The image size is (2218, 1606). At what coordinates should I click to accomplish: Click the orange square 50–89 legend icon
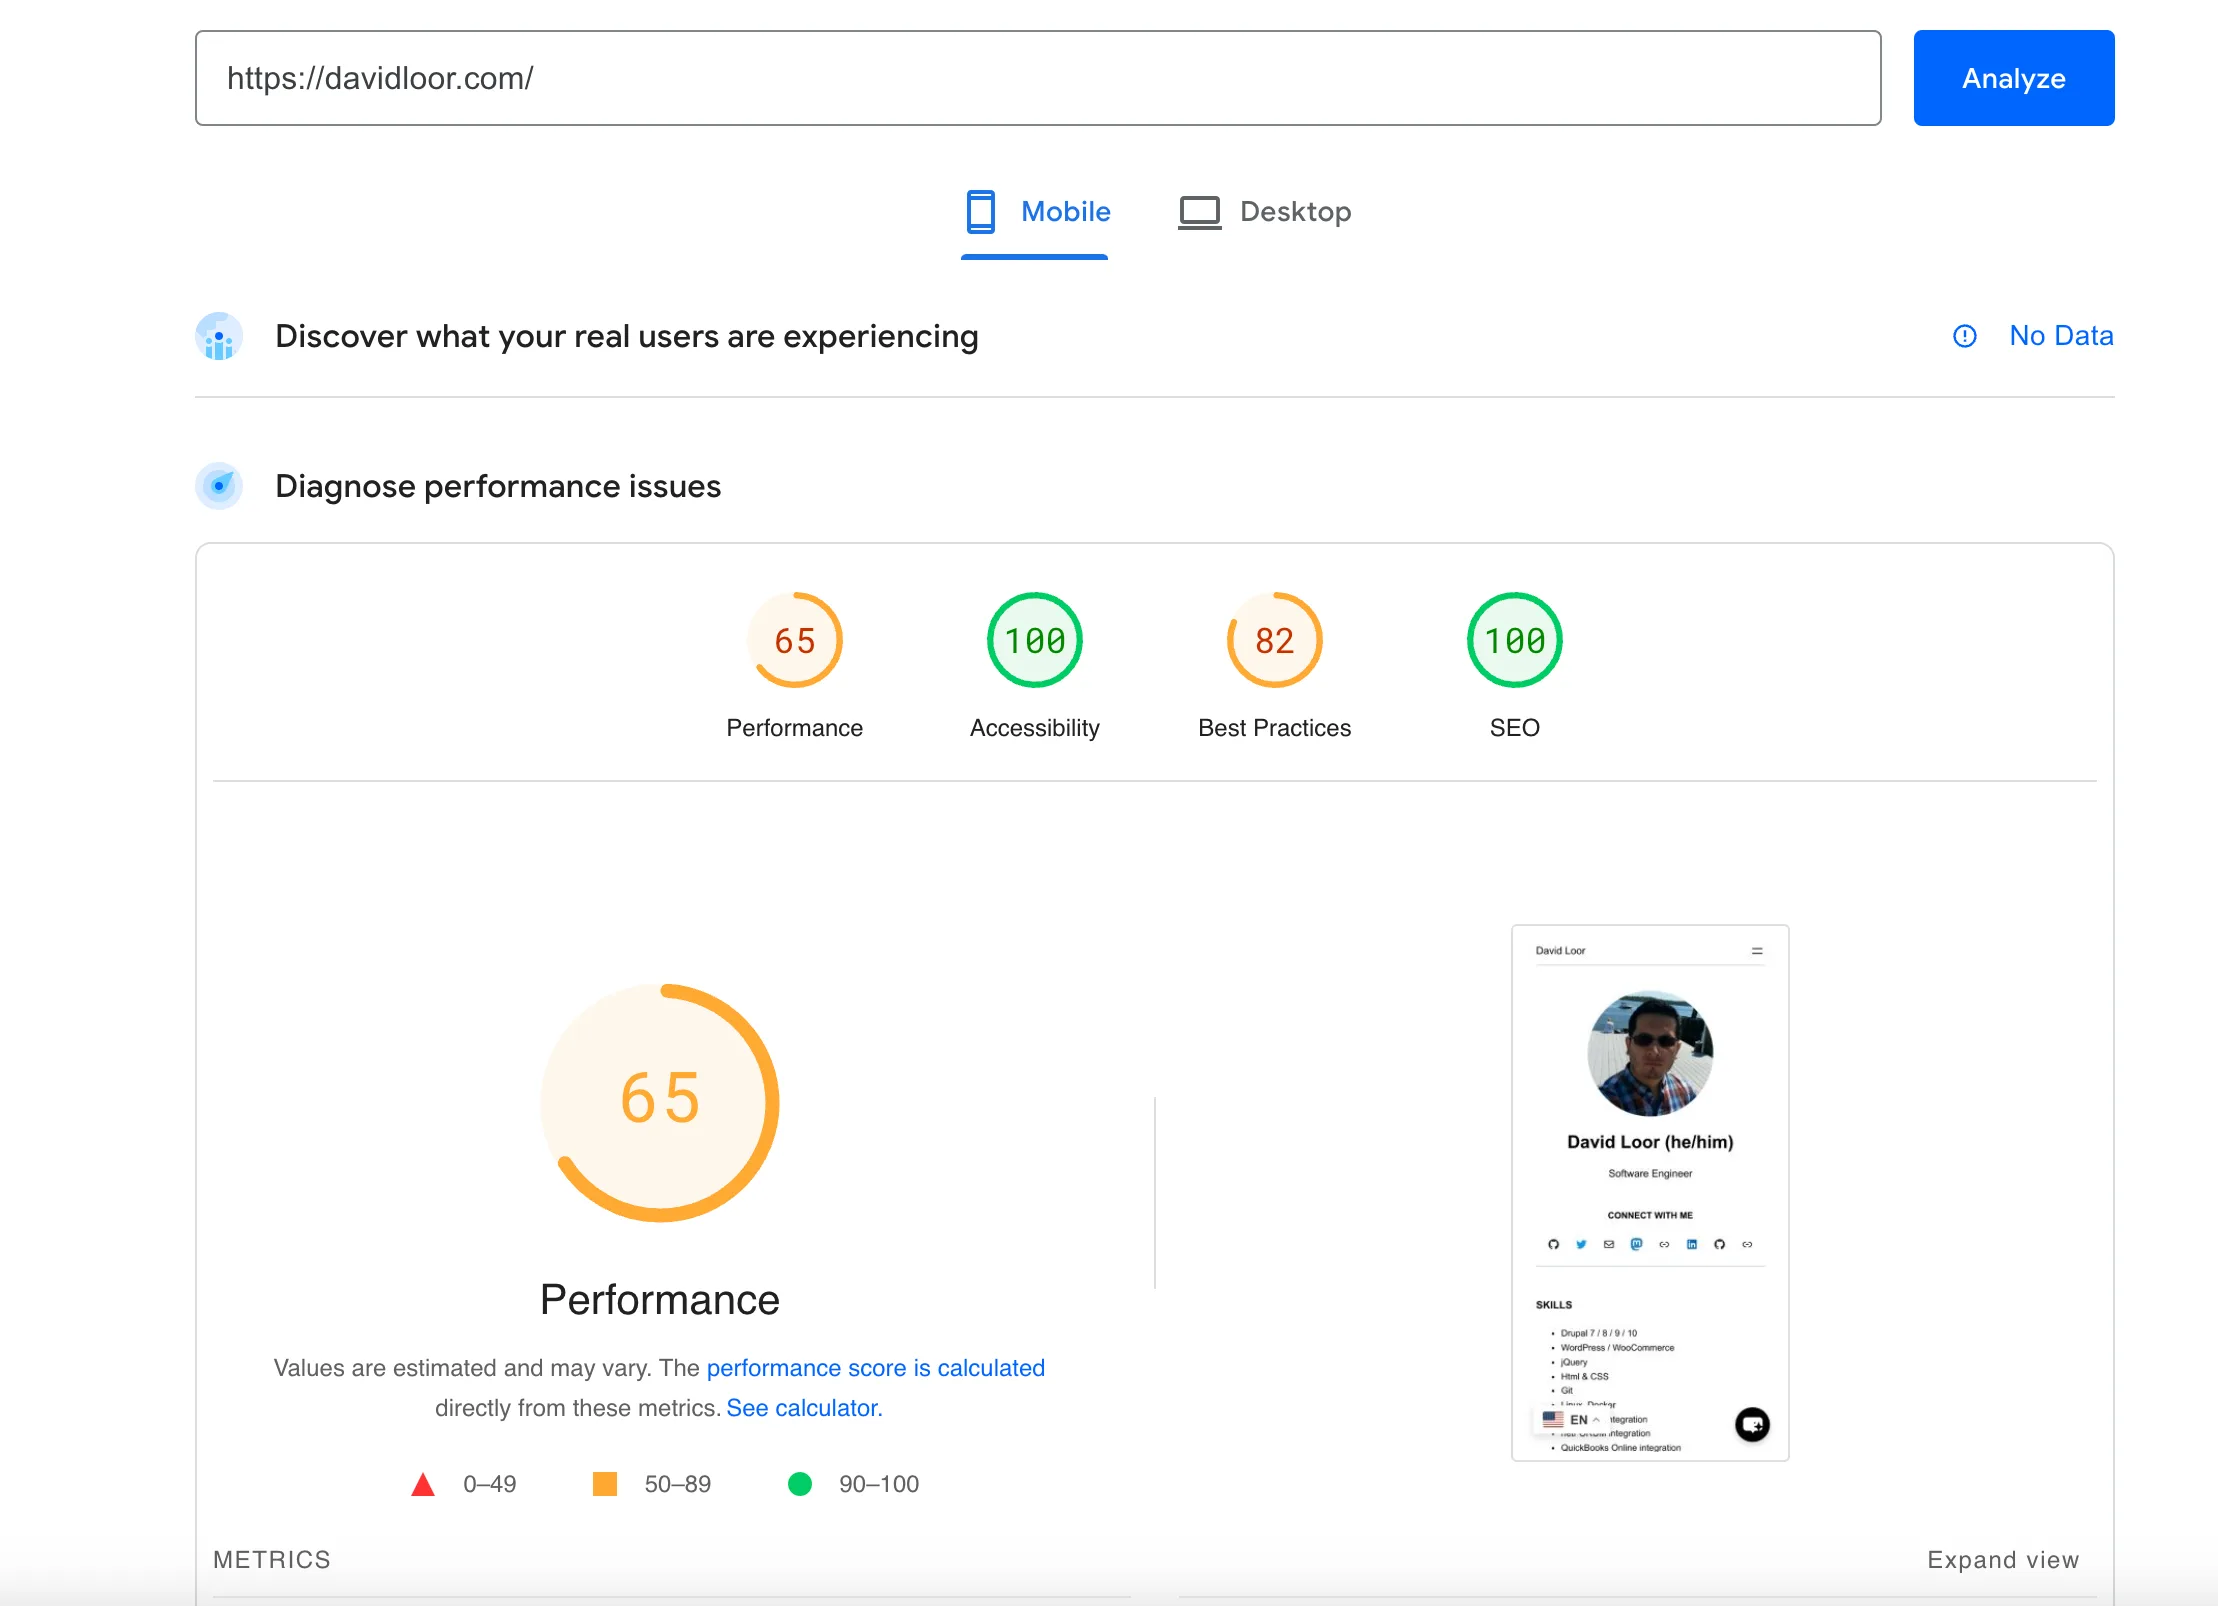click(x=605, y=1484)
